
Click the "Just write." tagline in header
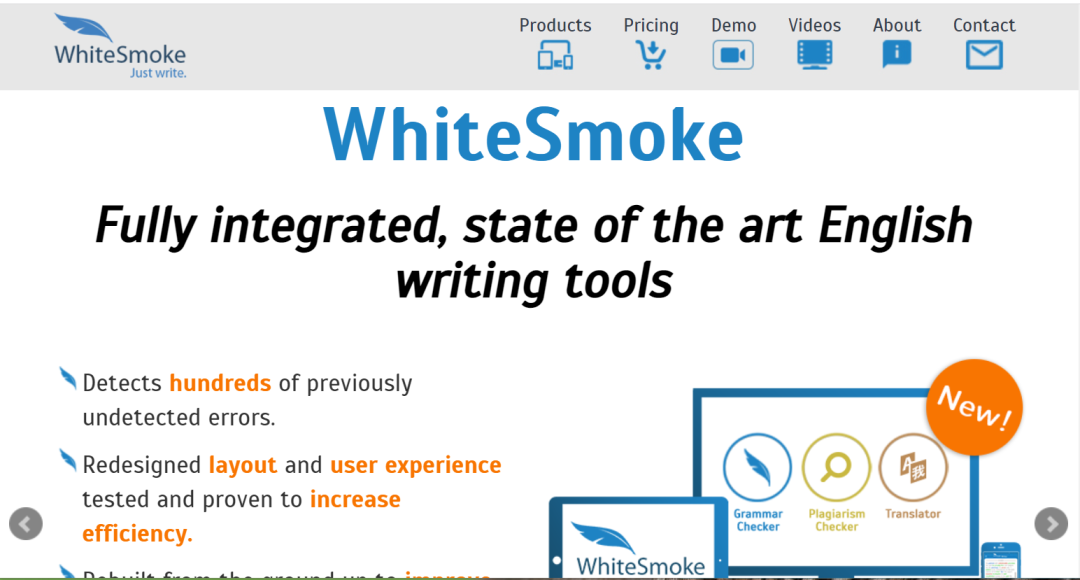158,73
